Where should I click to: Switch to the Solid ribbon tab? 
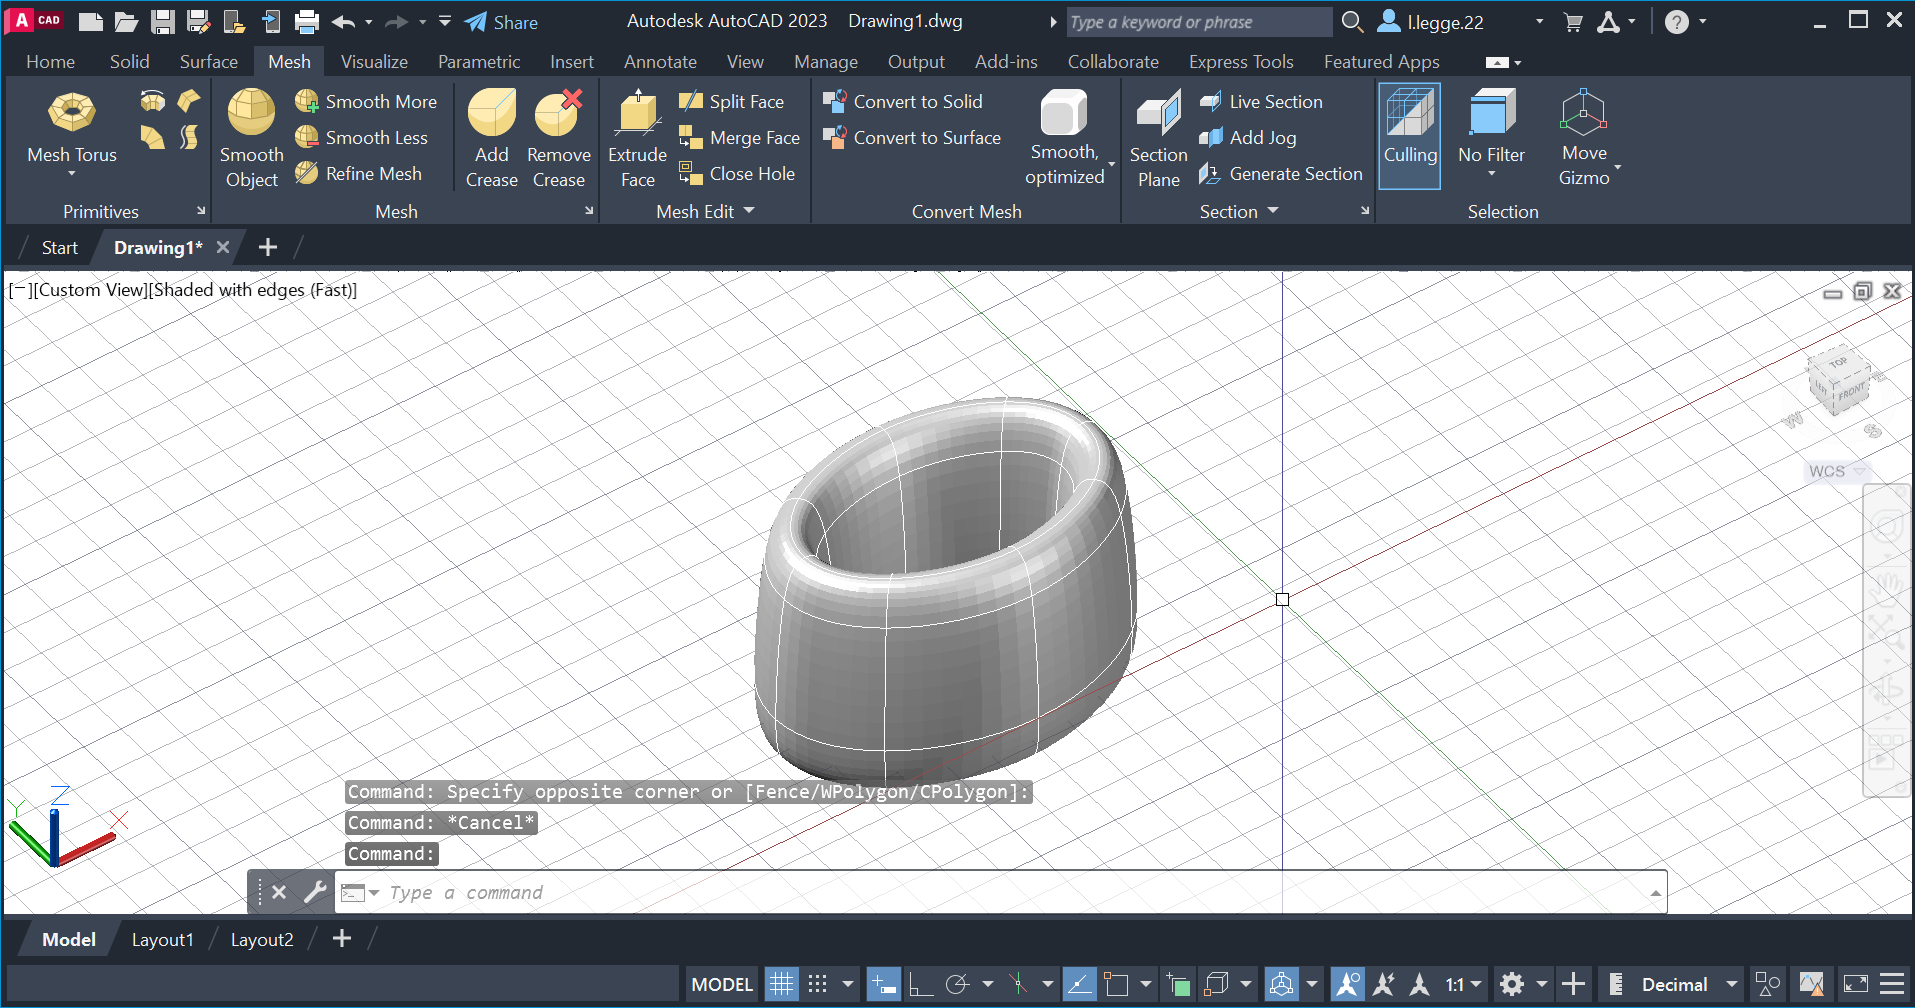(129, 61)
